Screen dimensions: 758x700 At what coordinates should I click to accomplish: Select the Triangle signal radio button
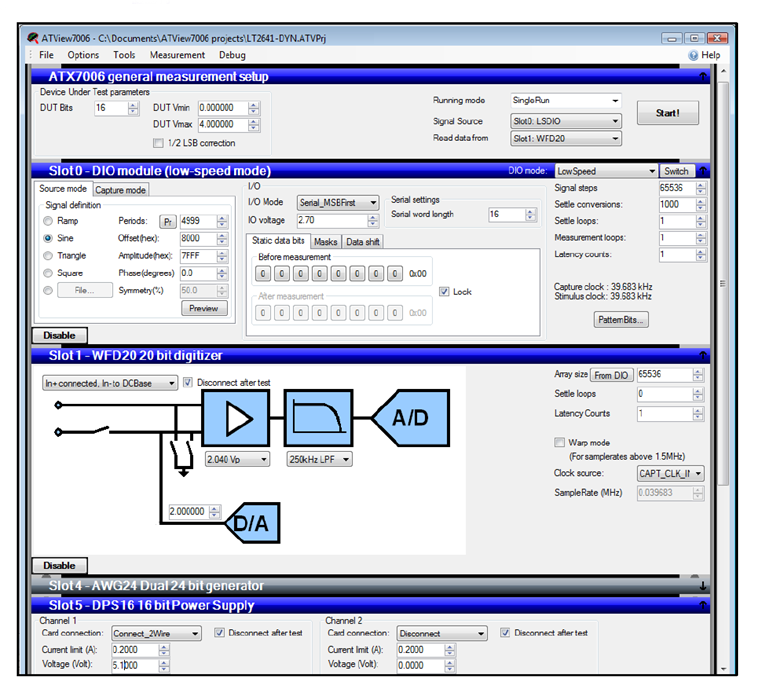pos(48,255)
